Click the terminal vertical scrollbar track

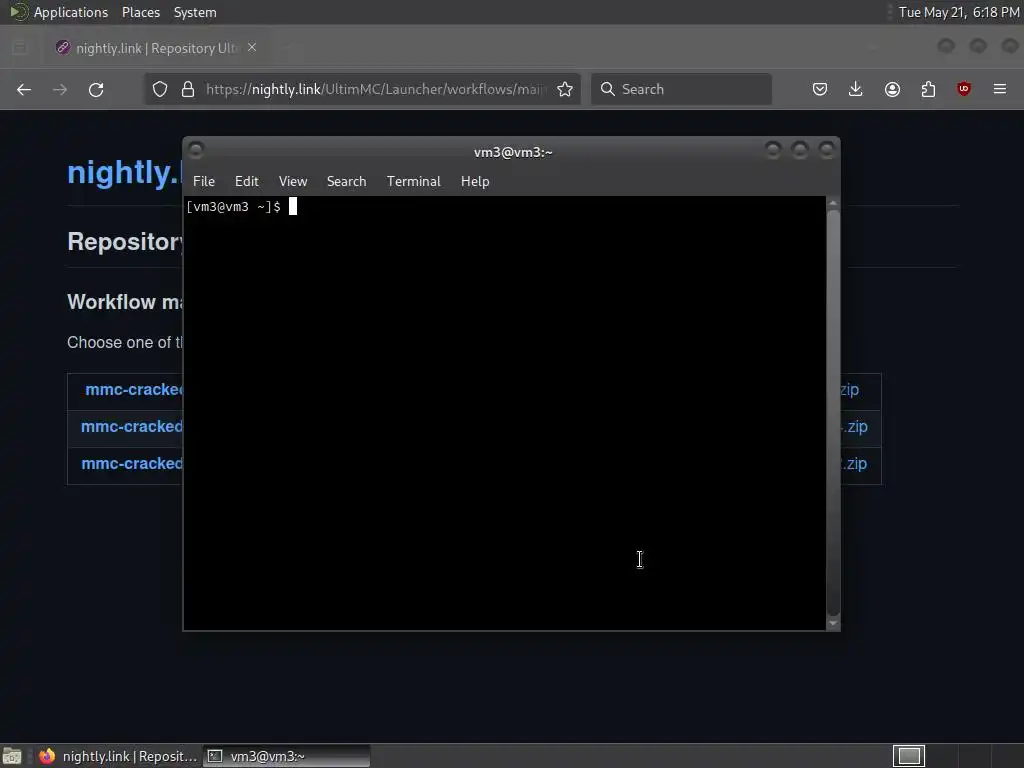point(833,413)
